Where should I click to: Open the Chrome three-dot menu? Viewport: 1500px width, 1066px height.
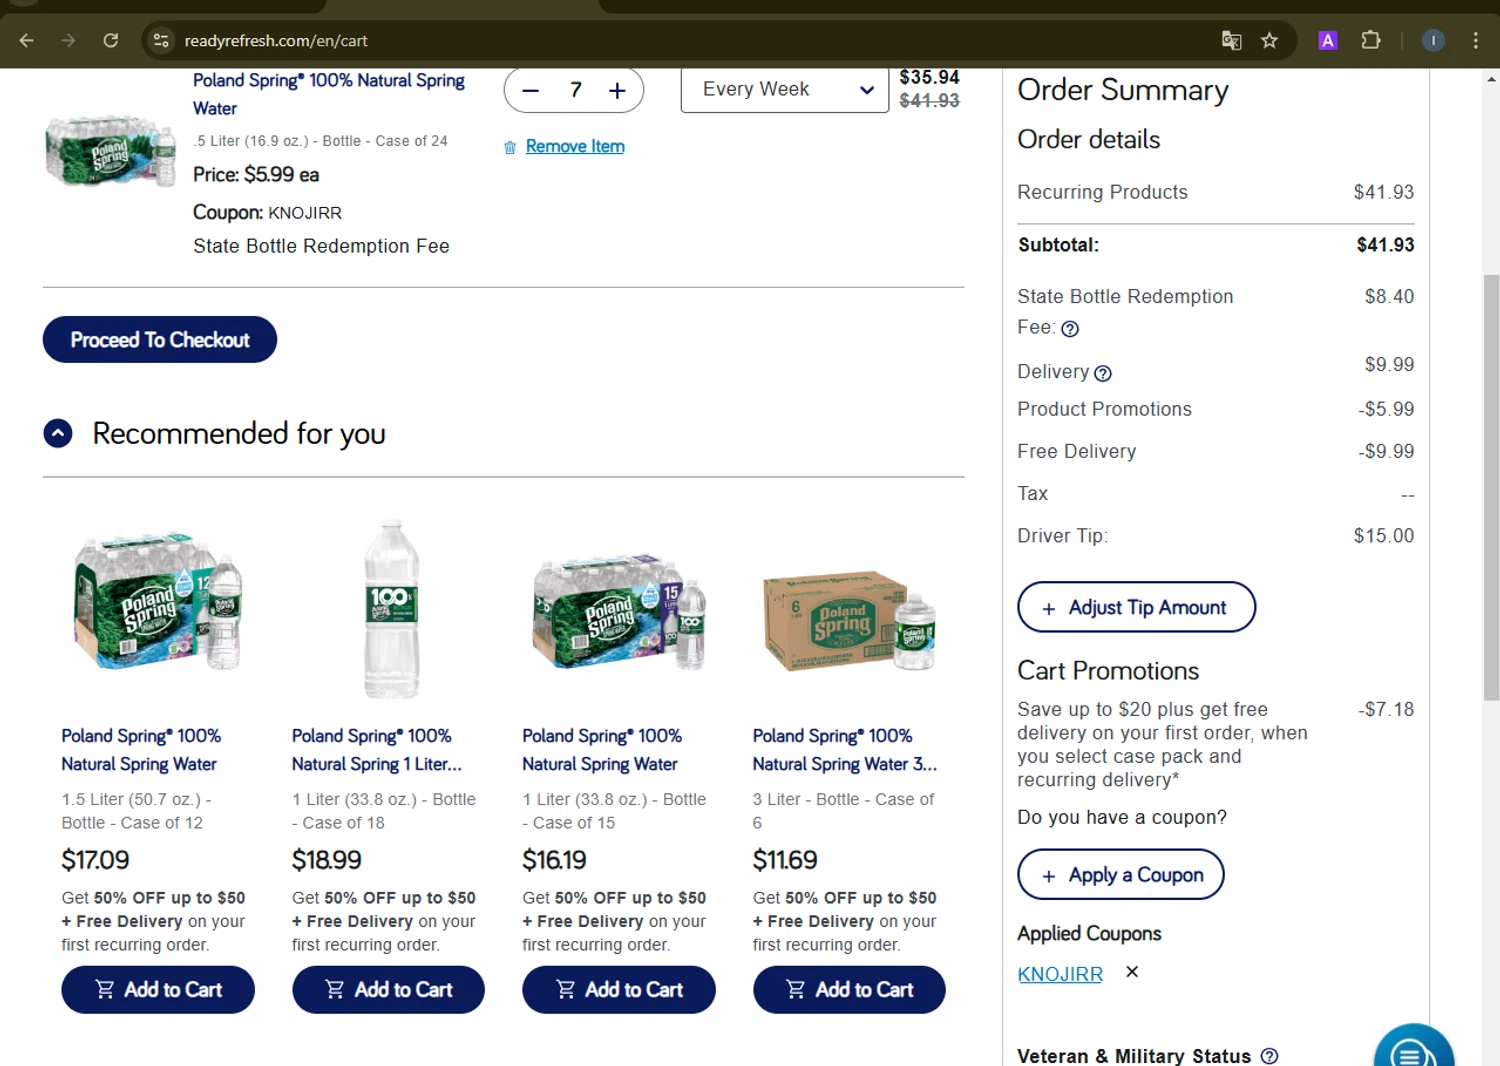point(1475,40)
